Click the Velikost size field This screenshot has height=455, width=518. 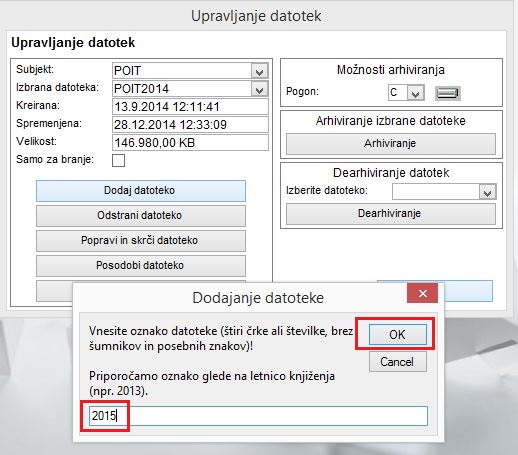(x=190, y=143)
